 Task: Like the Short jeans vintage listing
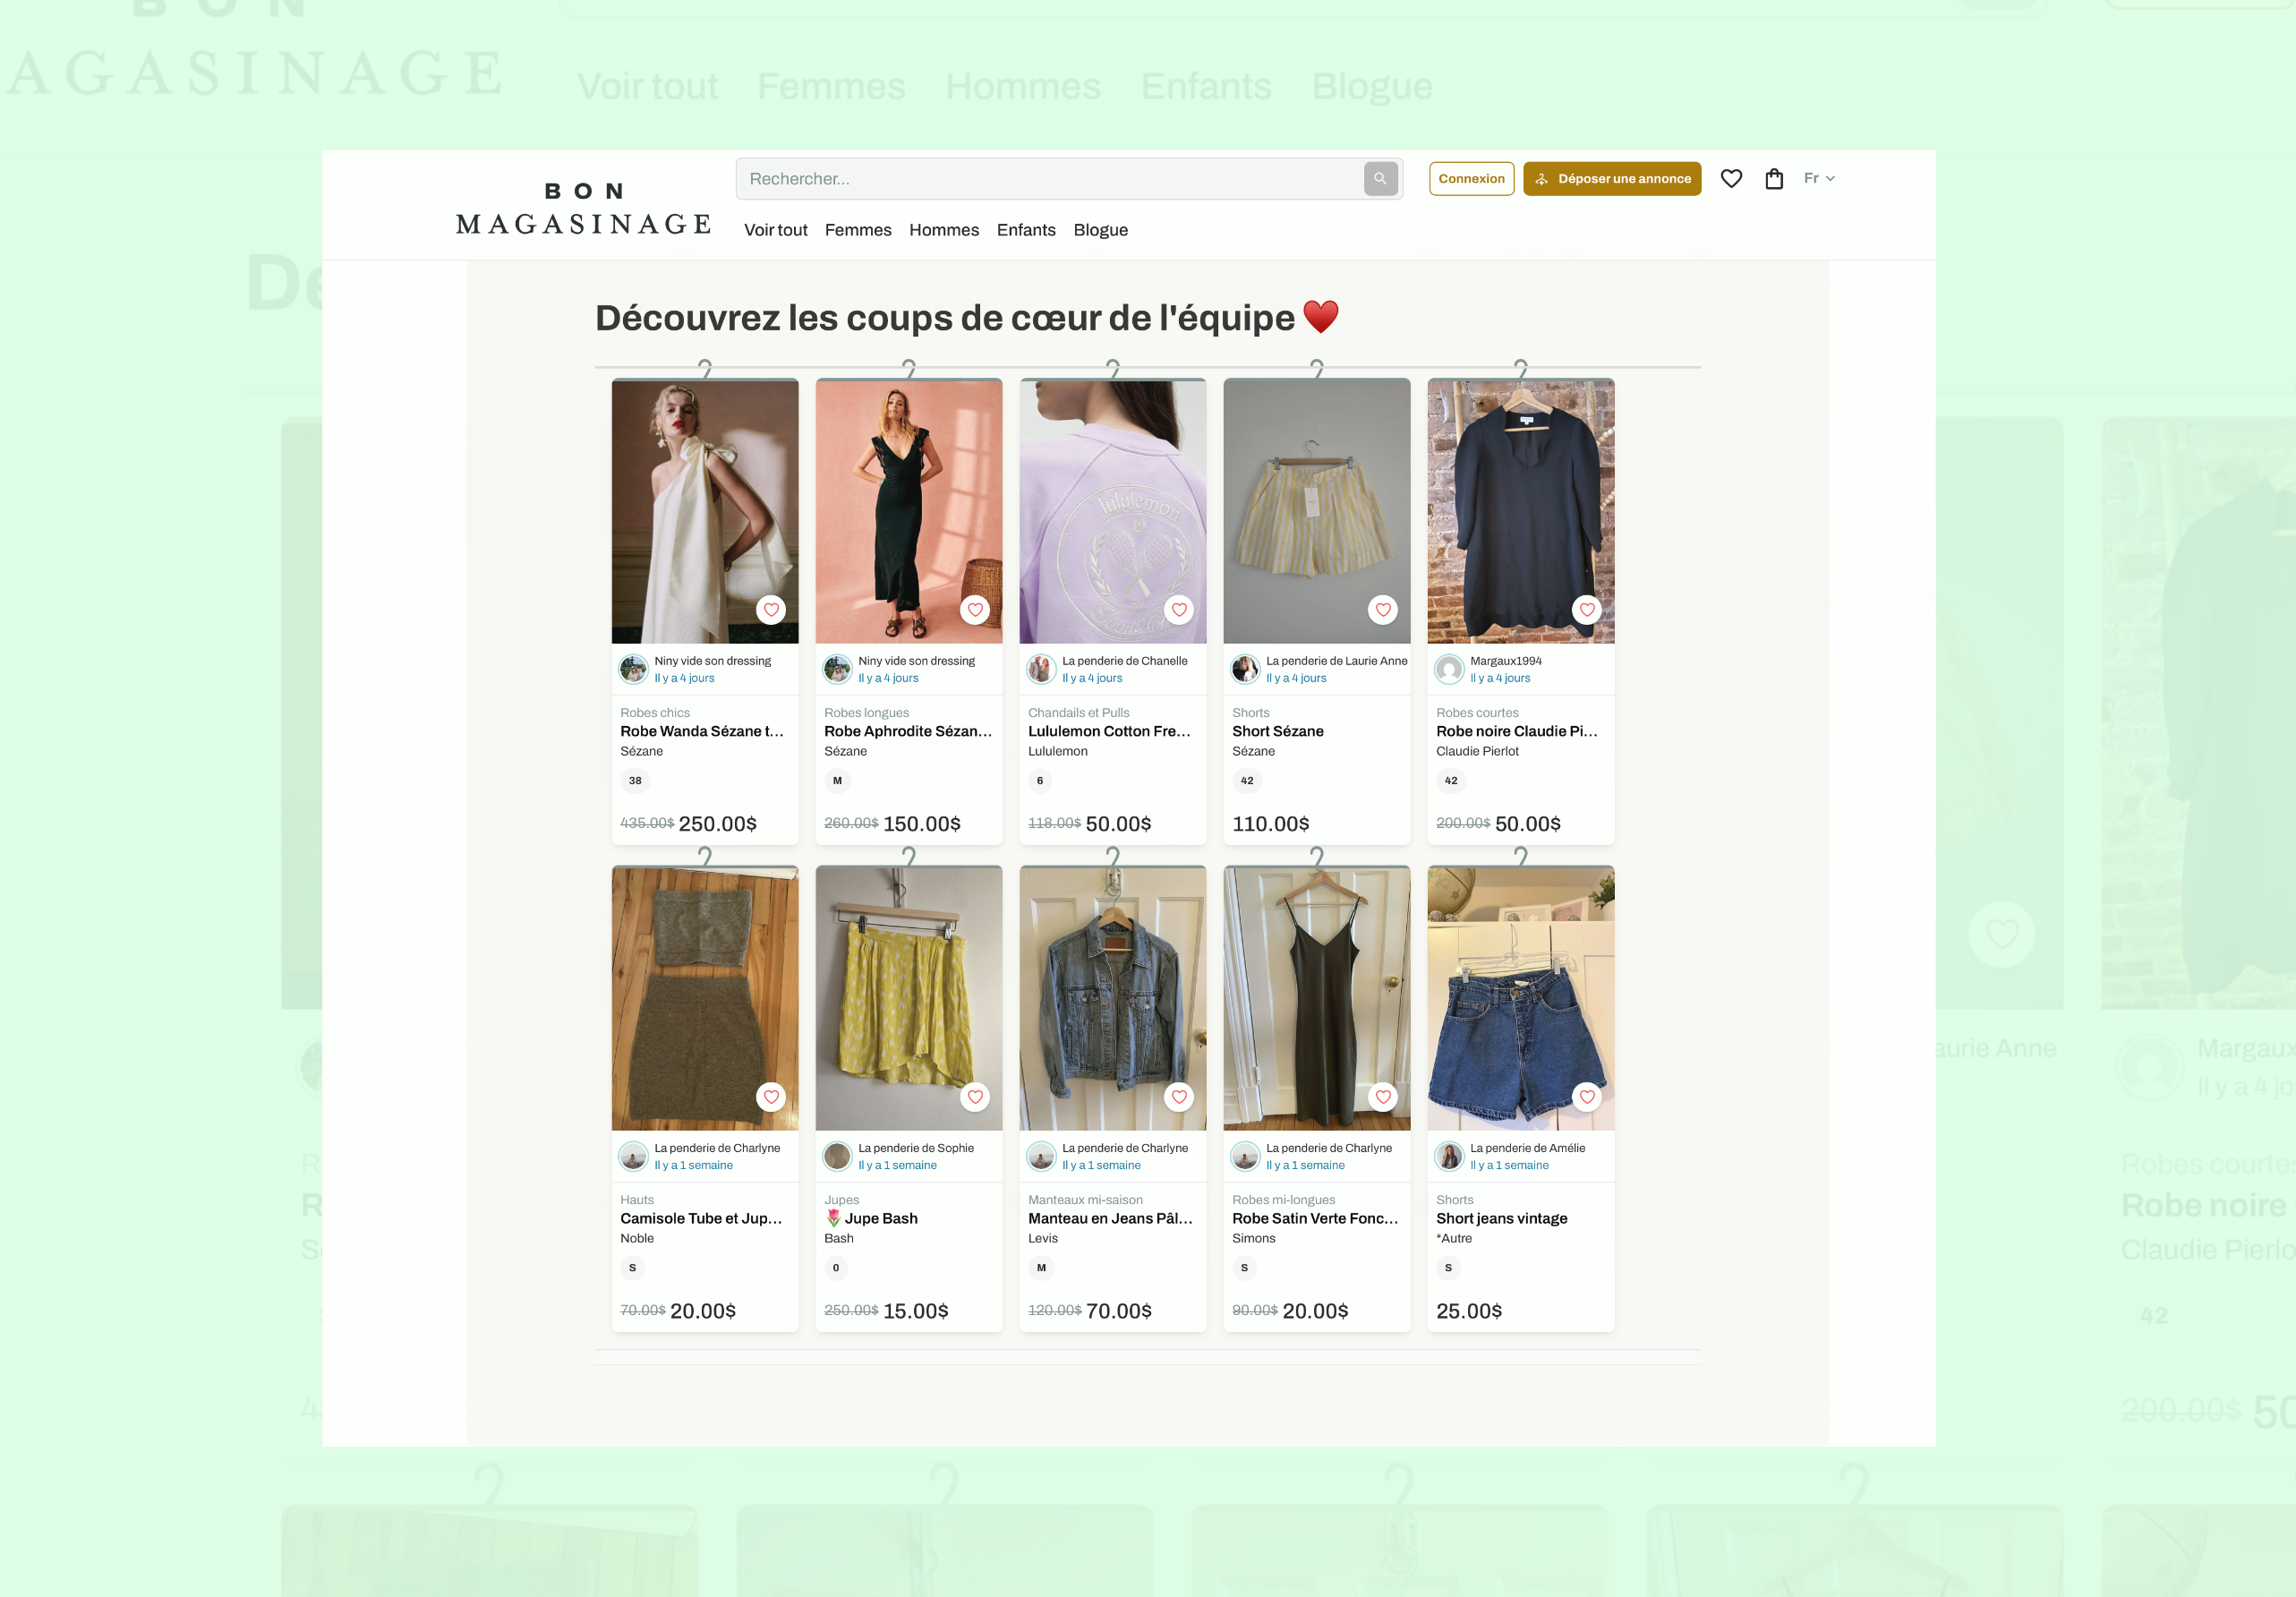(x=1587, y=1097)
